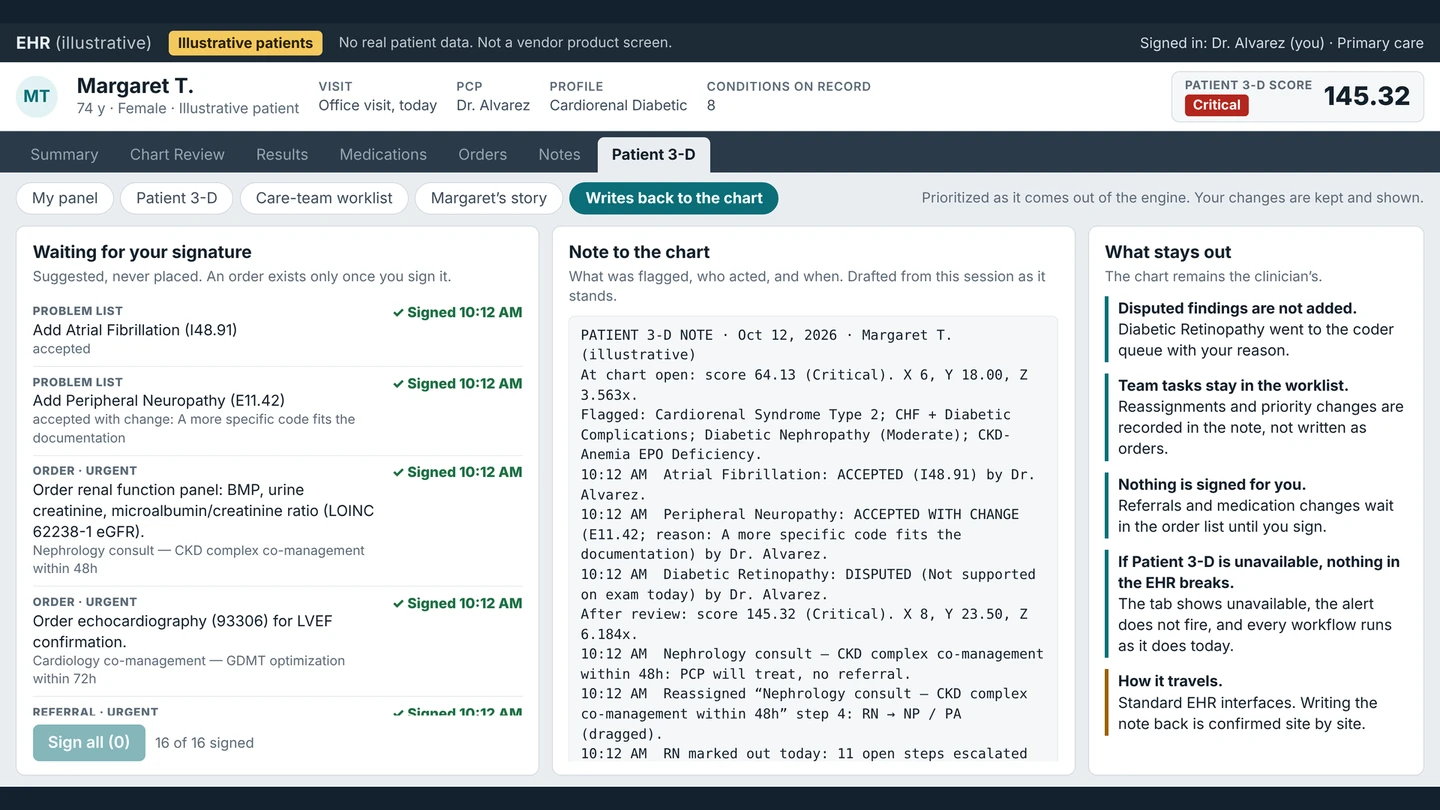The image size is (1440, 810).
Task: Click the "16 of 16 signed" counter
Action: click(204, 743)
